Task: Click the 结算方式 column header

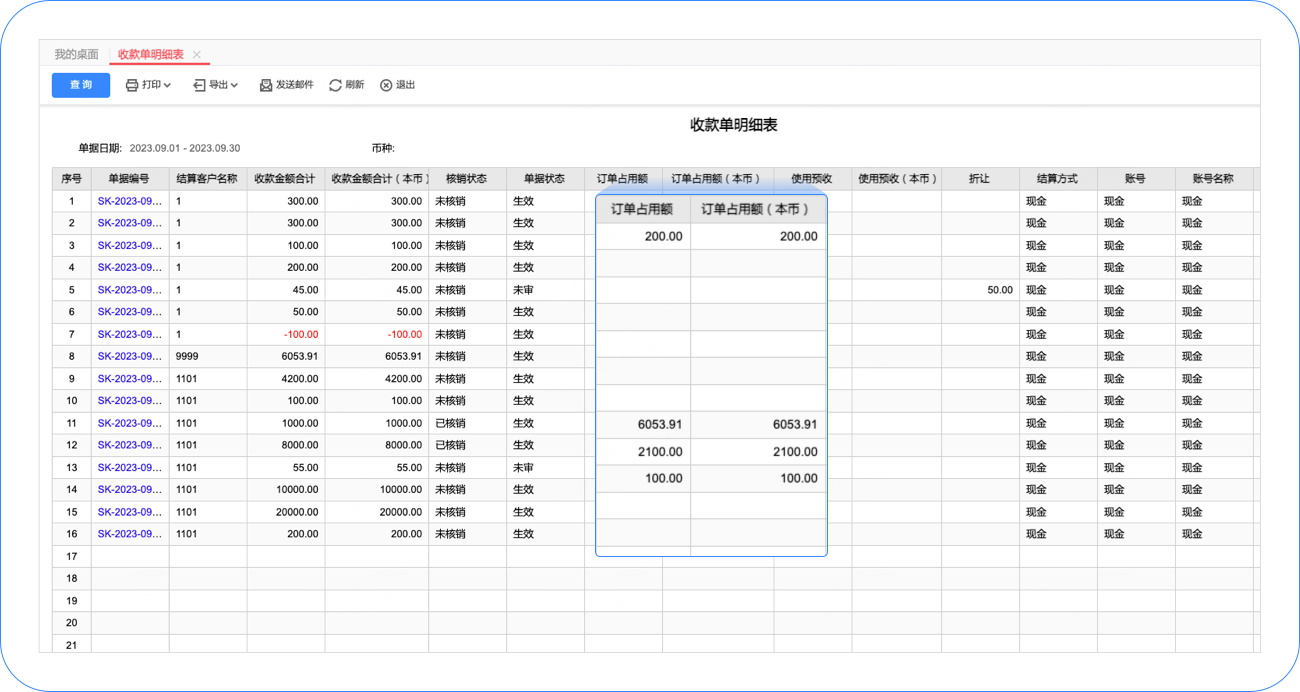Action: (x=1057, y=179)
